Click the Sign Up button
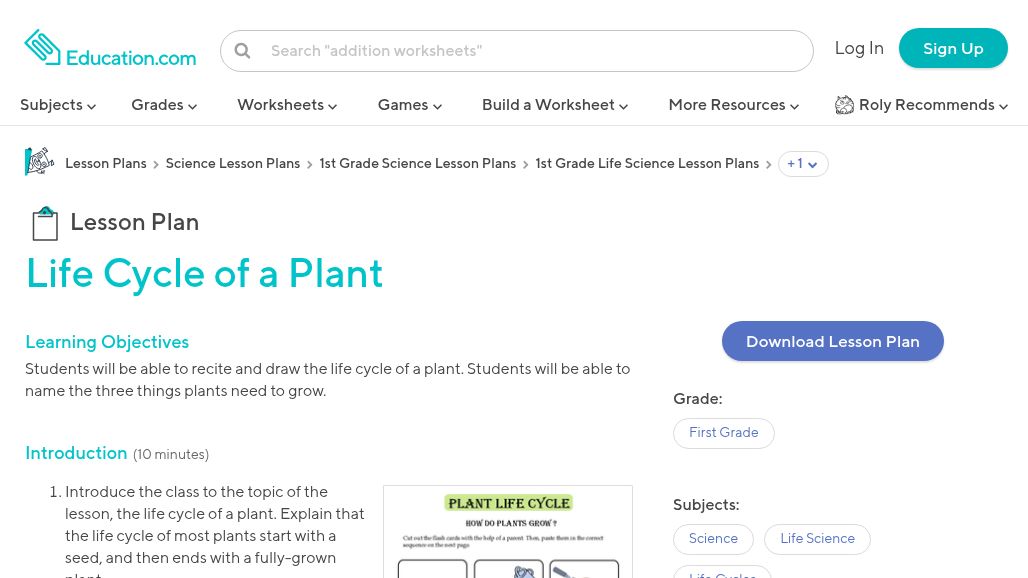The image size is (1028, 578). [953, 48]
